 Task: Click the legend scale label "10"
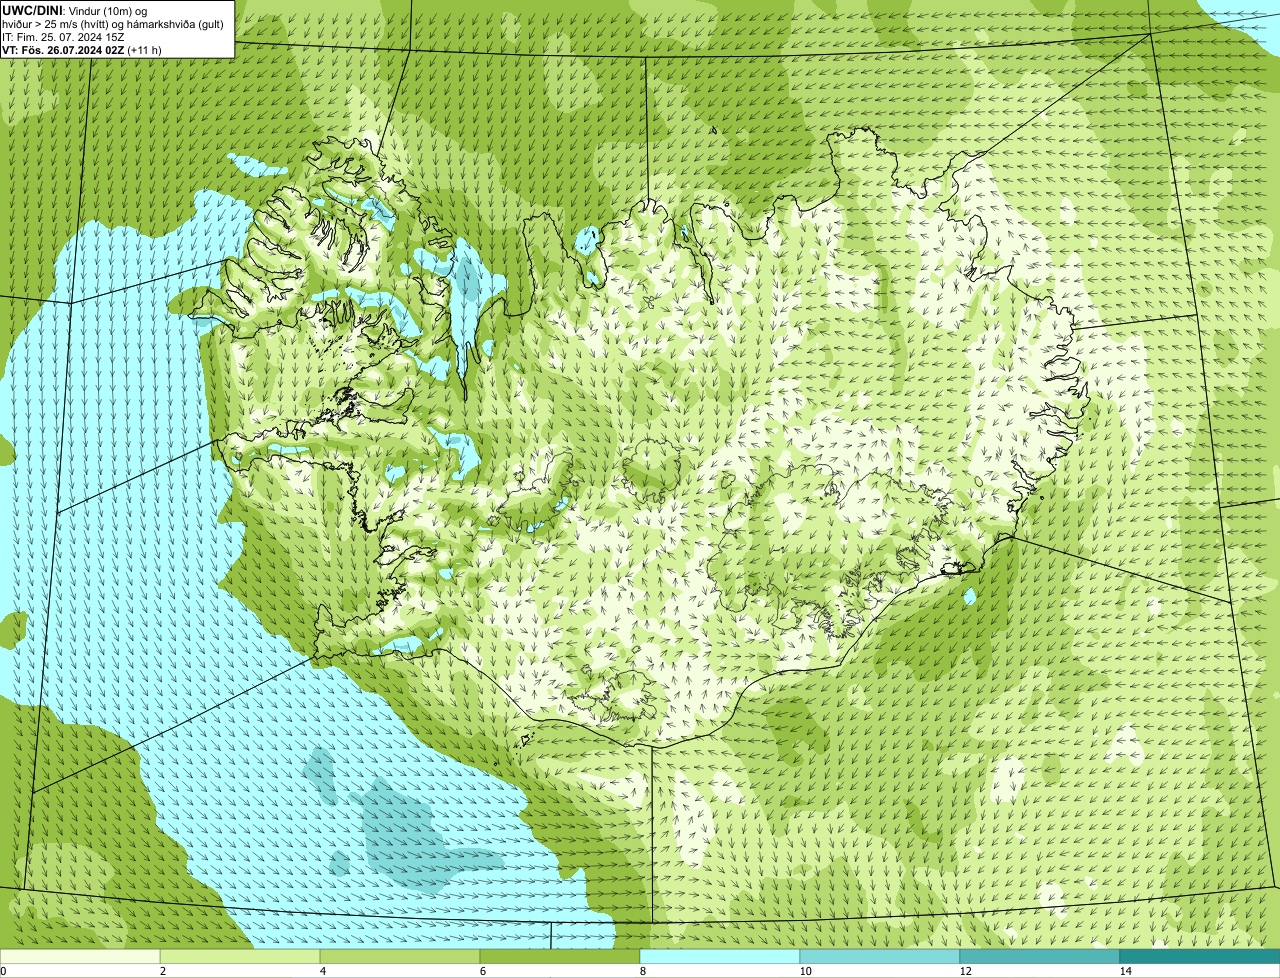coord(805,971)
